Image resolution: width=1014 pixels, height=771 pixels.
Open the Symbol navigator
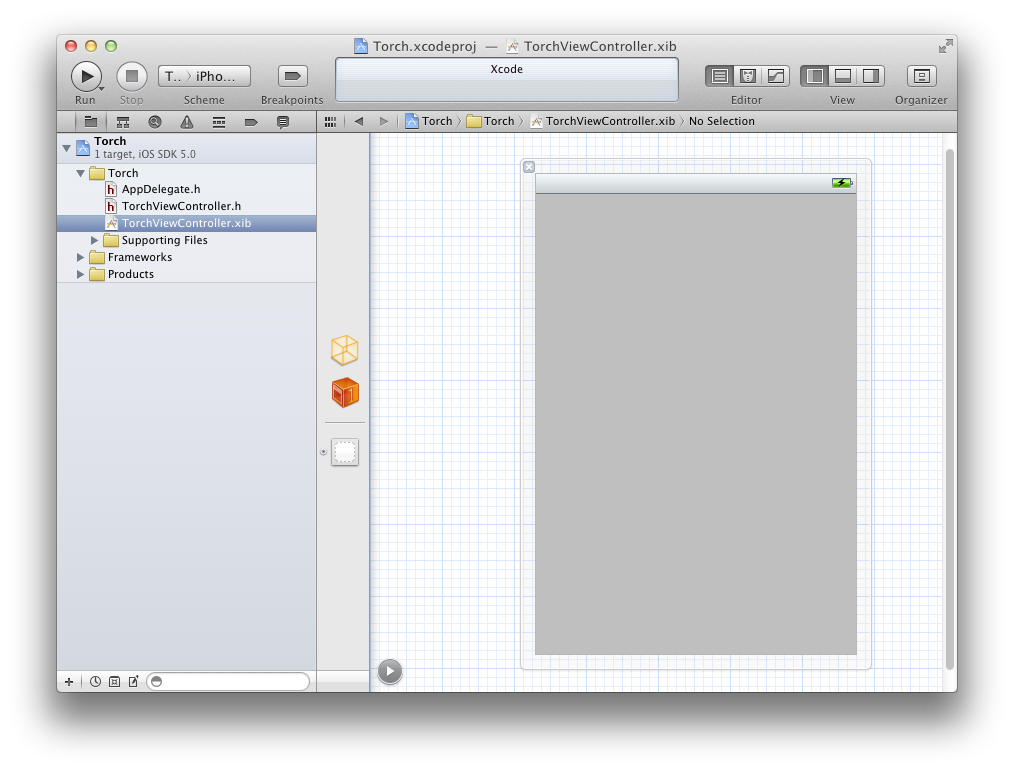tap(123, 121)
